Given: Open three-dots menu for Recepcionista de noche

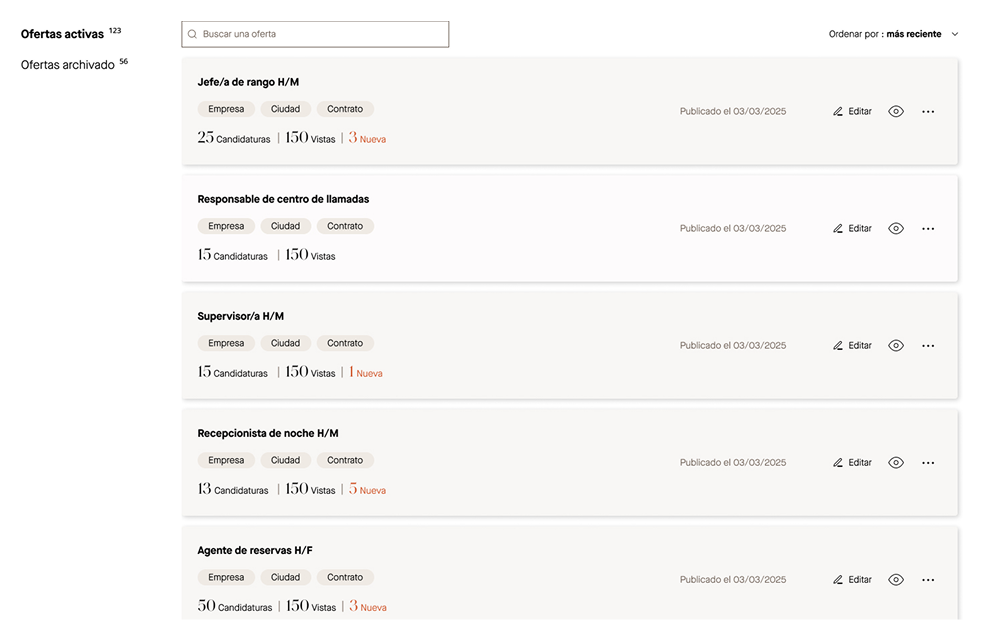Looking at the screenshot, I should 928,463.
